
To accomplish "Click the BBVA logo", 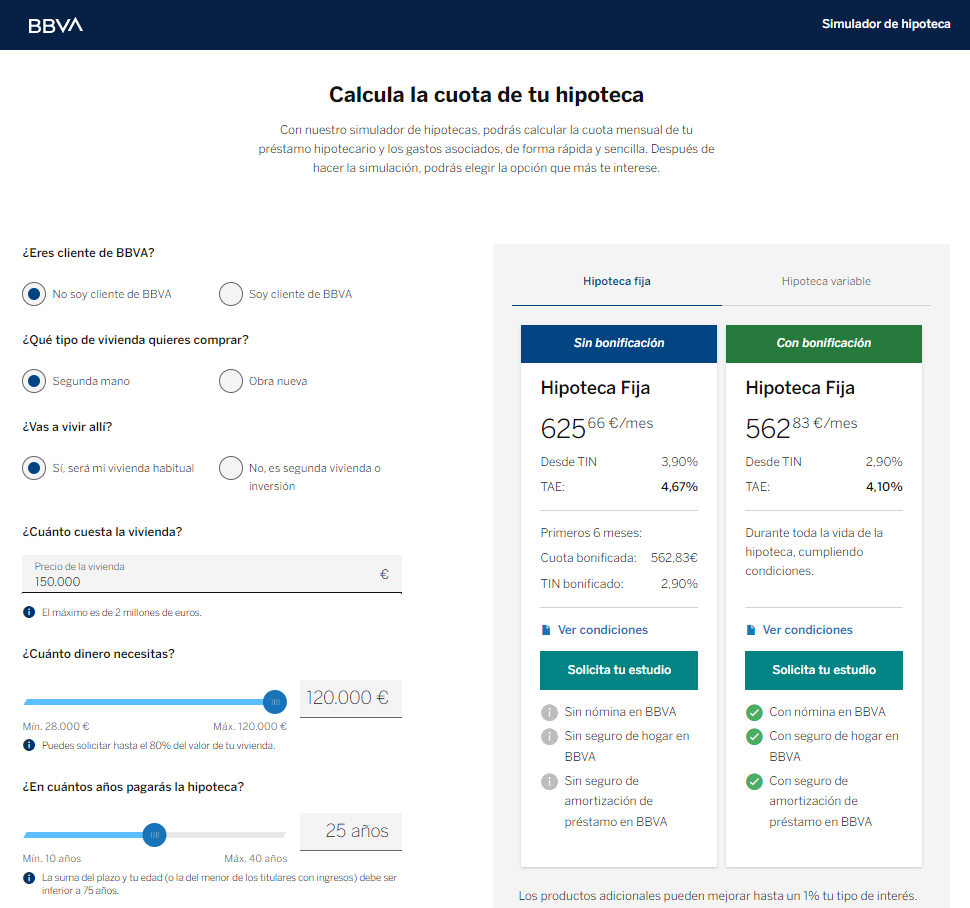I will 55,25.
